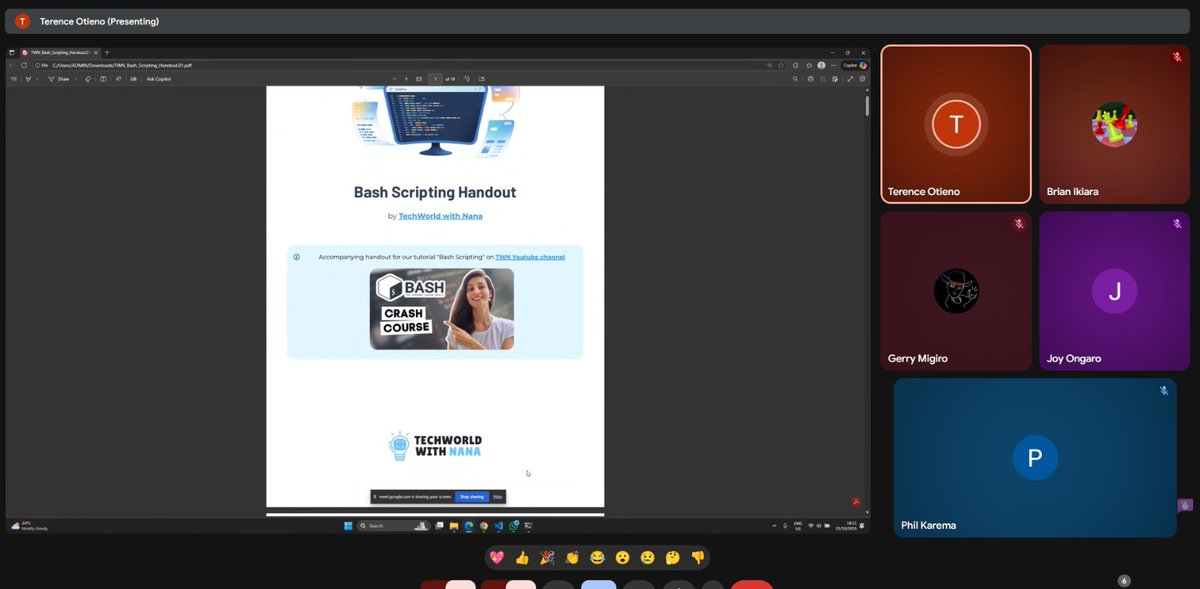The image size is (1200, 589).
Task: Click the Bash Crash Course video thumbnail
Action: (x=442, y=309)
